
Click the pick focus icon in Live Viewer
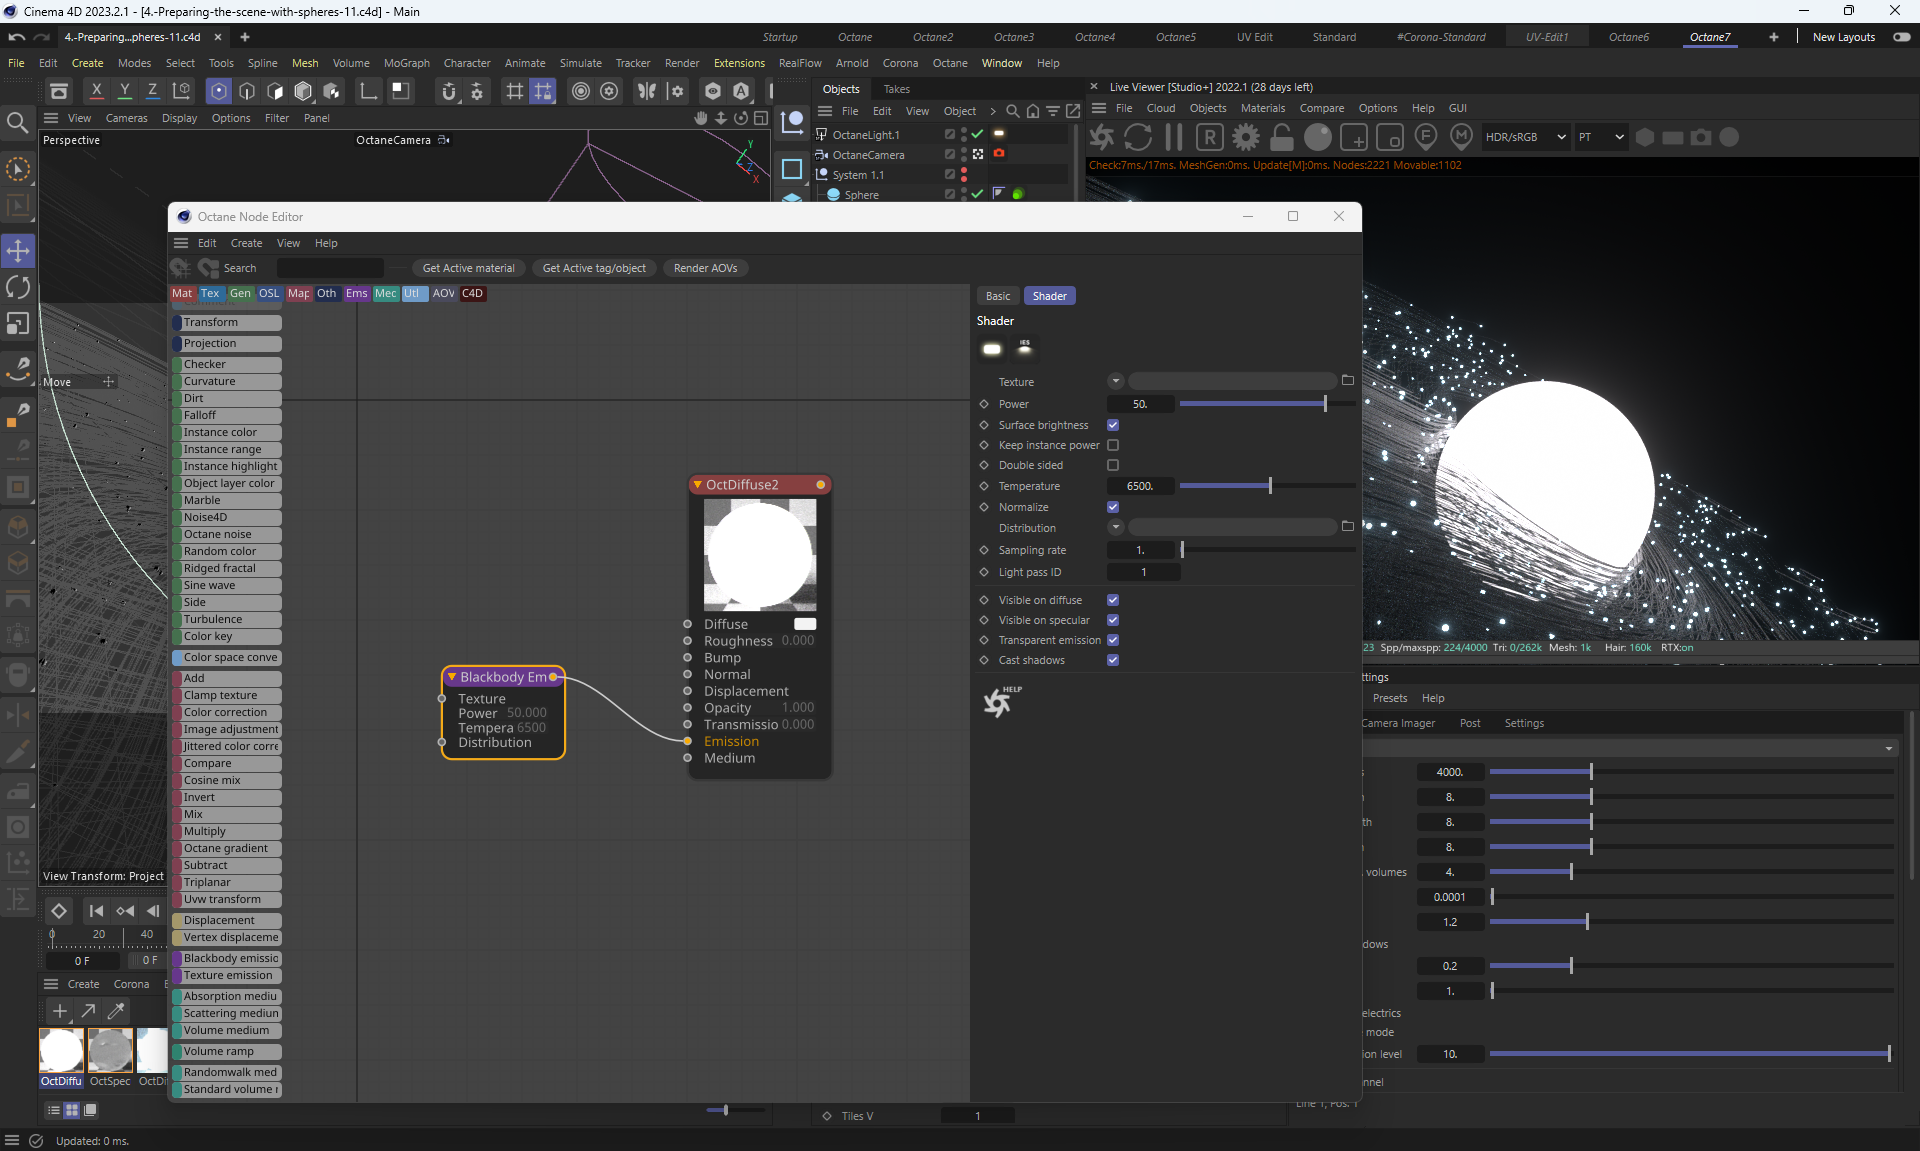[1426, 137]
